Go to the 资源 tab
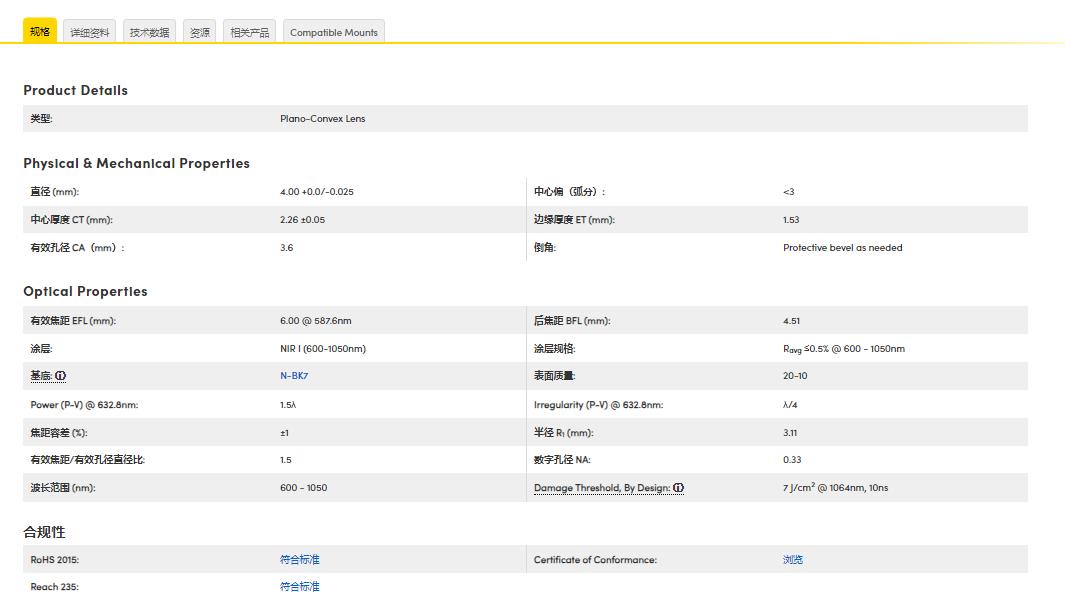 point(200,32)
